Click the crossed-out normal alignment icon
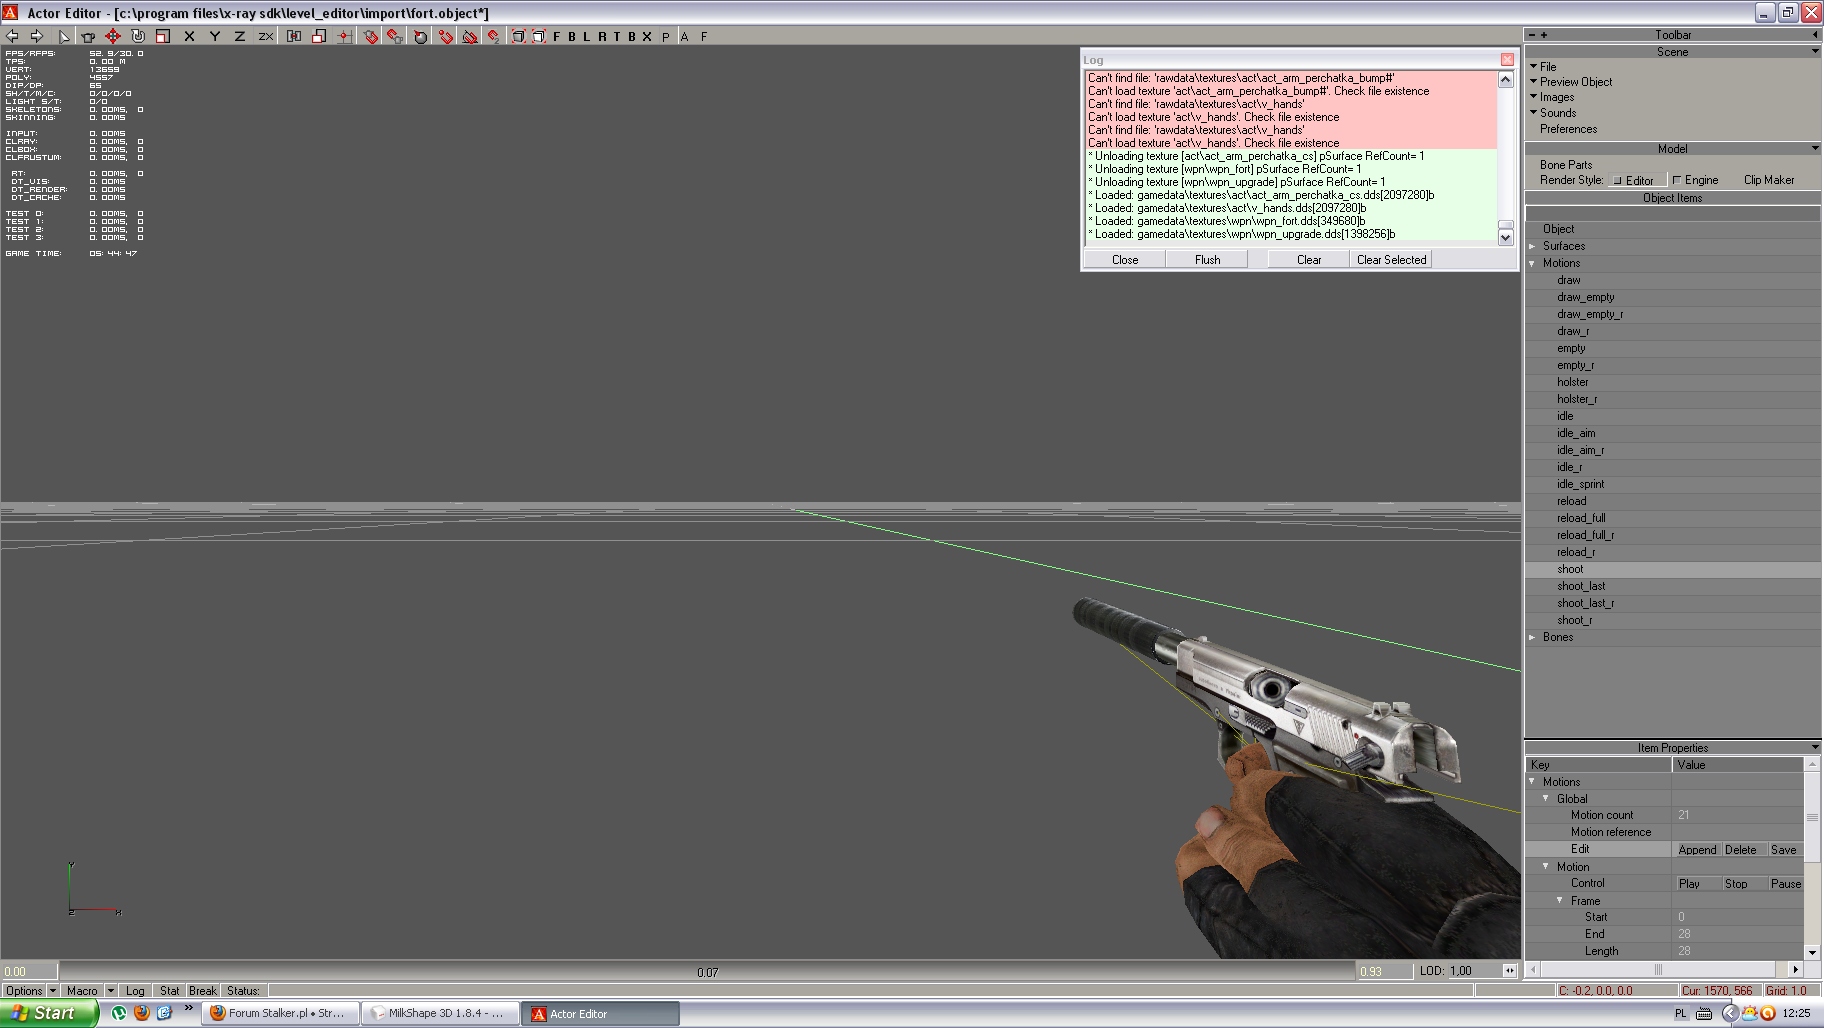Screen dimensions: 1824x1028 point(470,36)
